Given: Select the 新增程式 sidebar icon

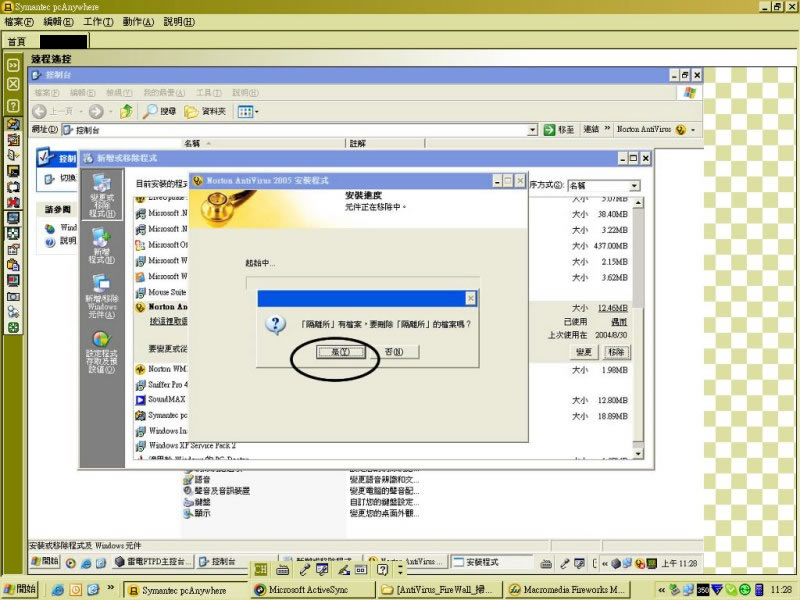Looking at the screenshot, I should tap(101, 245).
